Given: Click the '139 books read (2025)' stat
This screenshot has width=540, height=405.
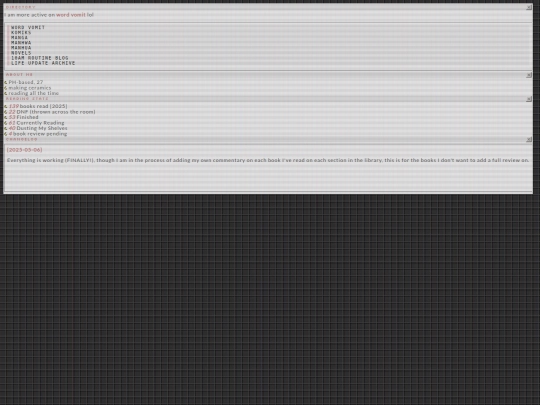Looking at the screenshot, I should (38, 106).
